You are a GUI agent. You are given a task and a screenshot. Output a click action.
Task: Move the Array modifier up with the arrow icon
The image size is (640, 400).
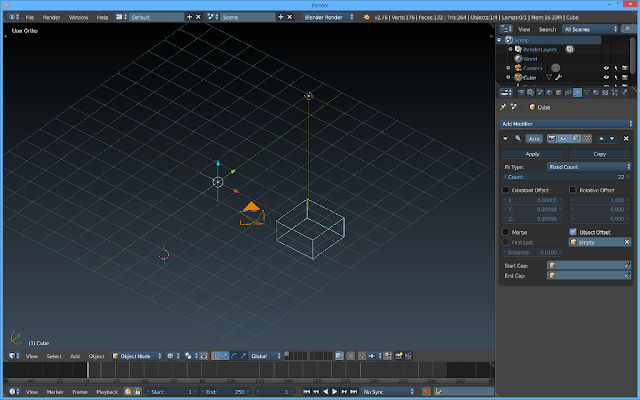[600, 138]
